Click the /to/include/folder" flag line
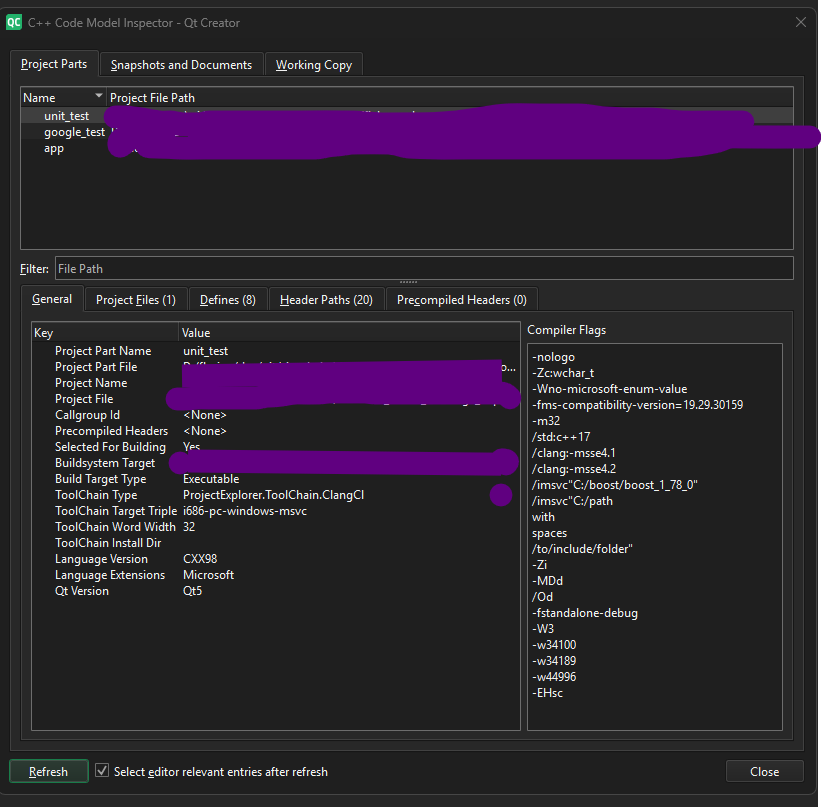The width and height of the screenshot is (821, 807). [582, 549]
